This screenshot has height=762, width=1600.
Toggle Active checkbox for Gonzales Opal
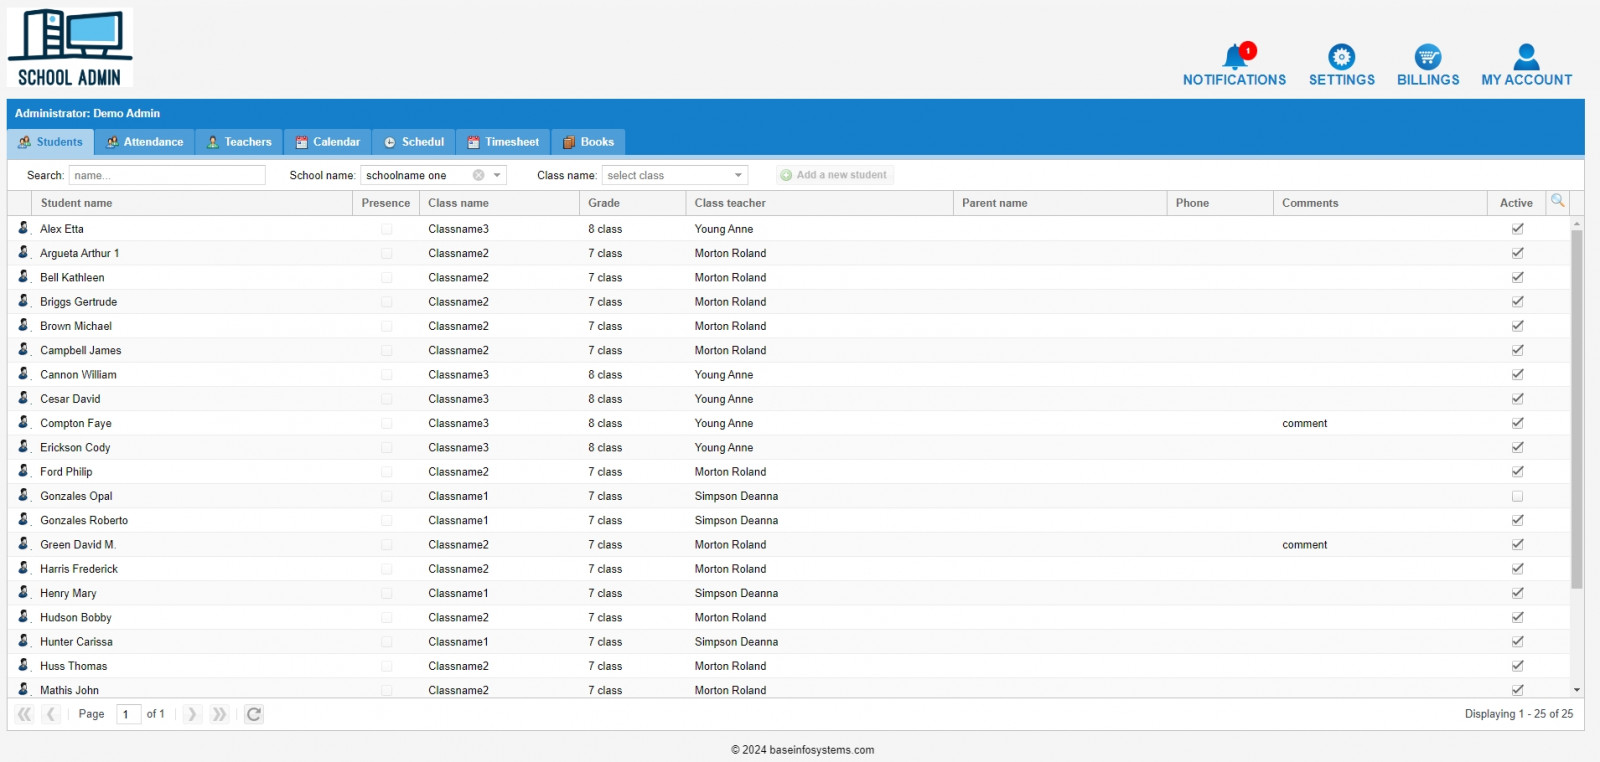tap(1517, 496)
